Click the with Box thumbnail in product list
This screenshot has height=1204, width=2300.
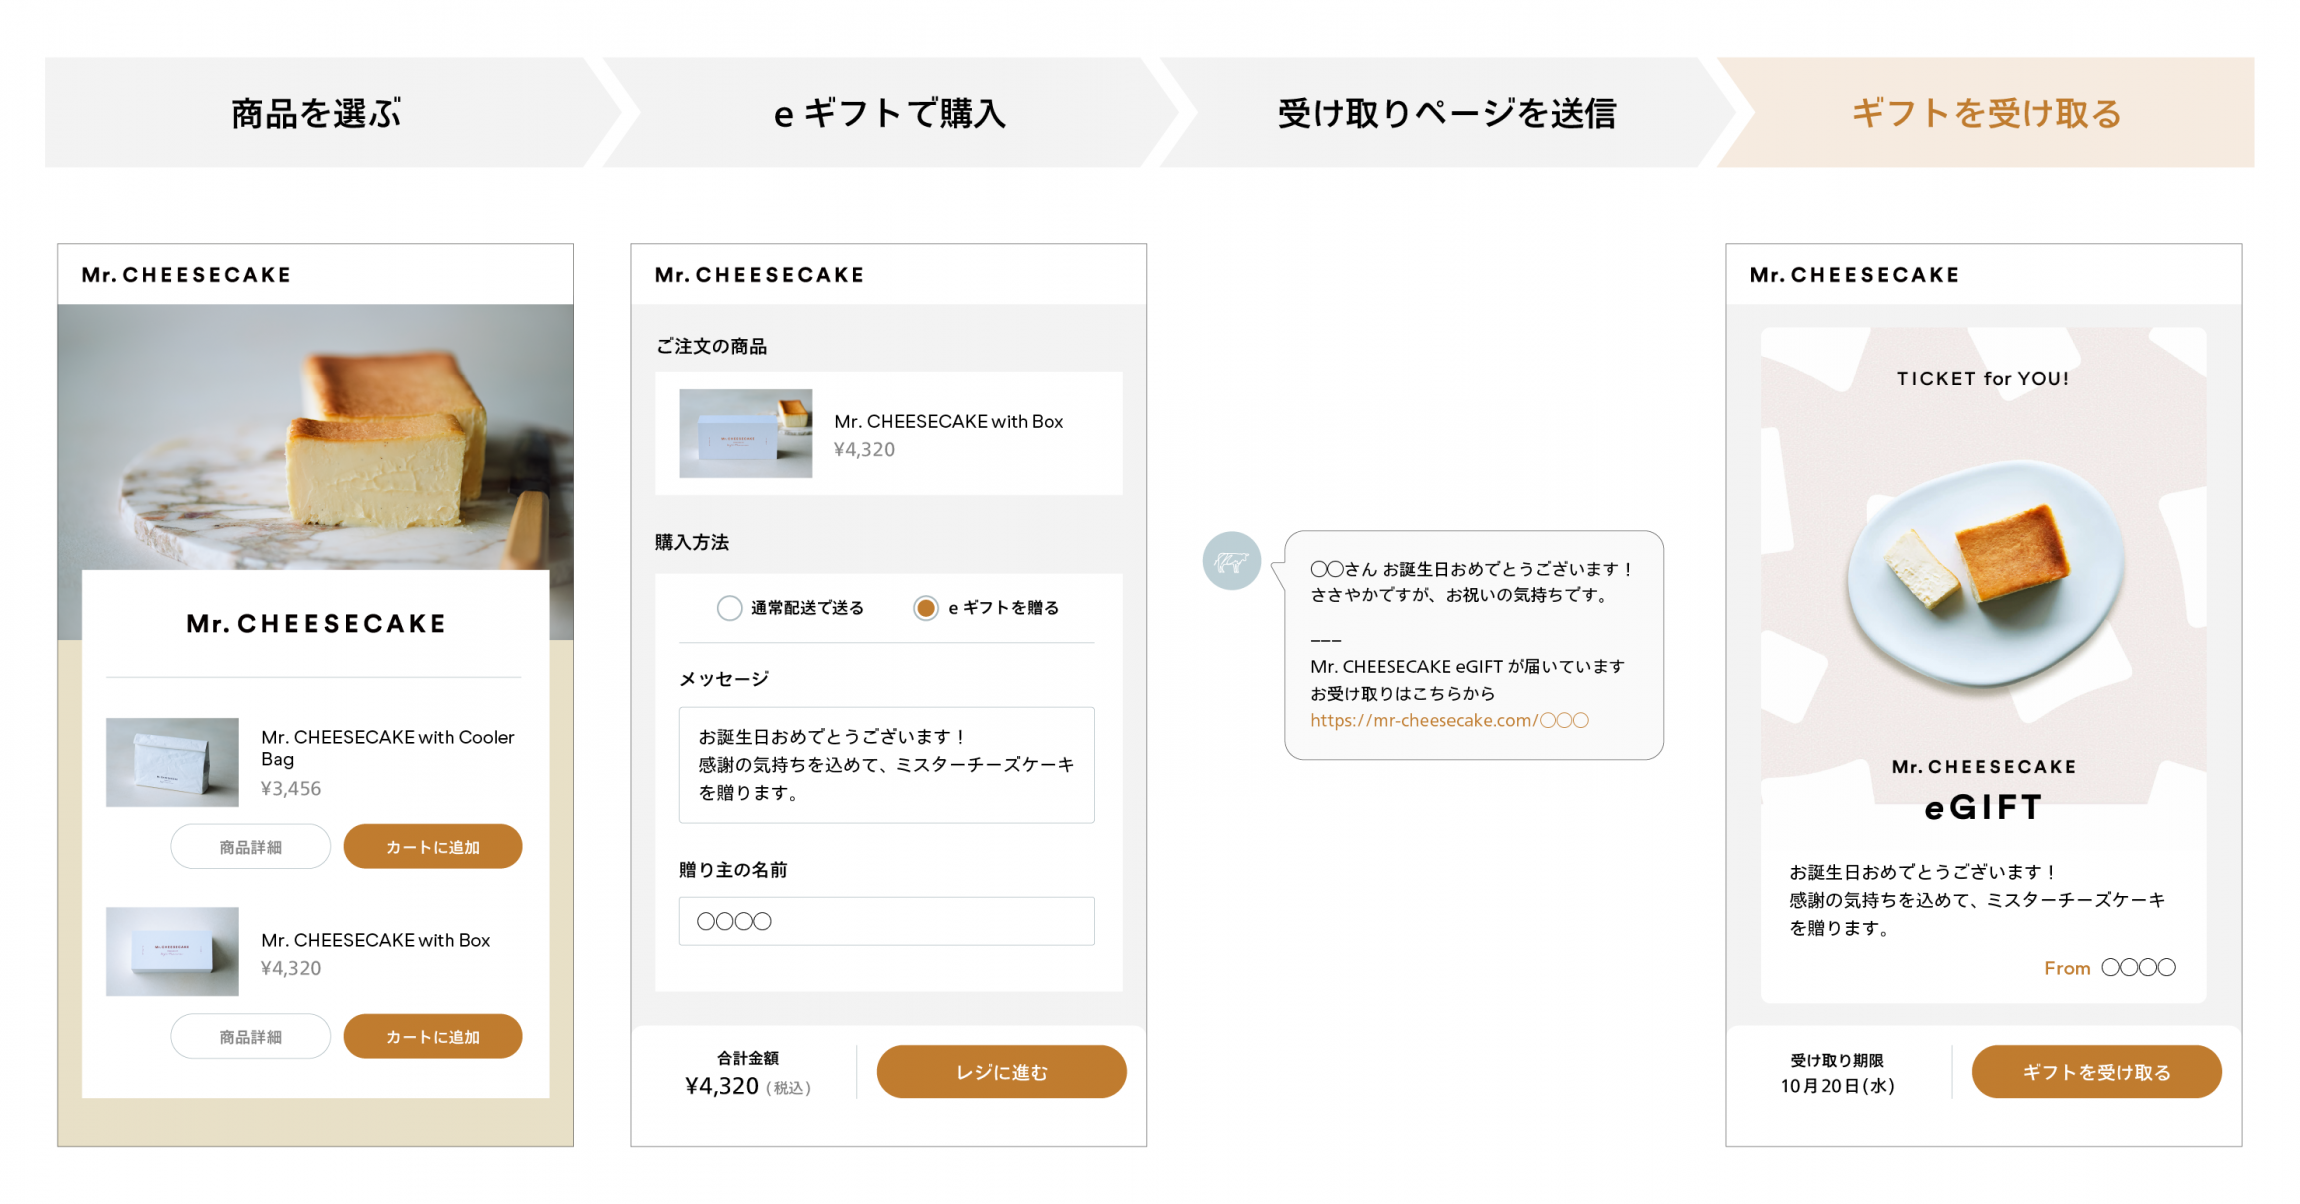click(172, 951)
